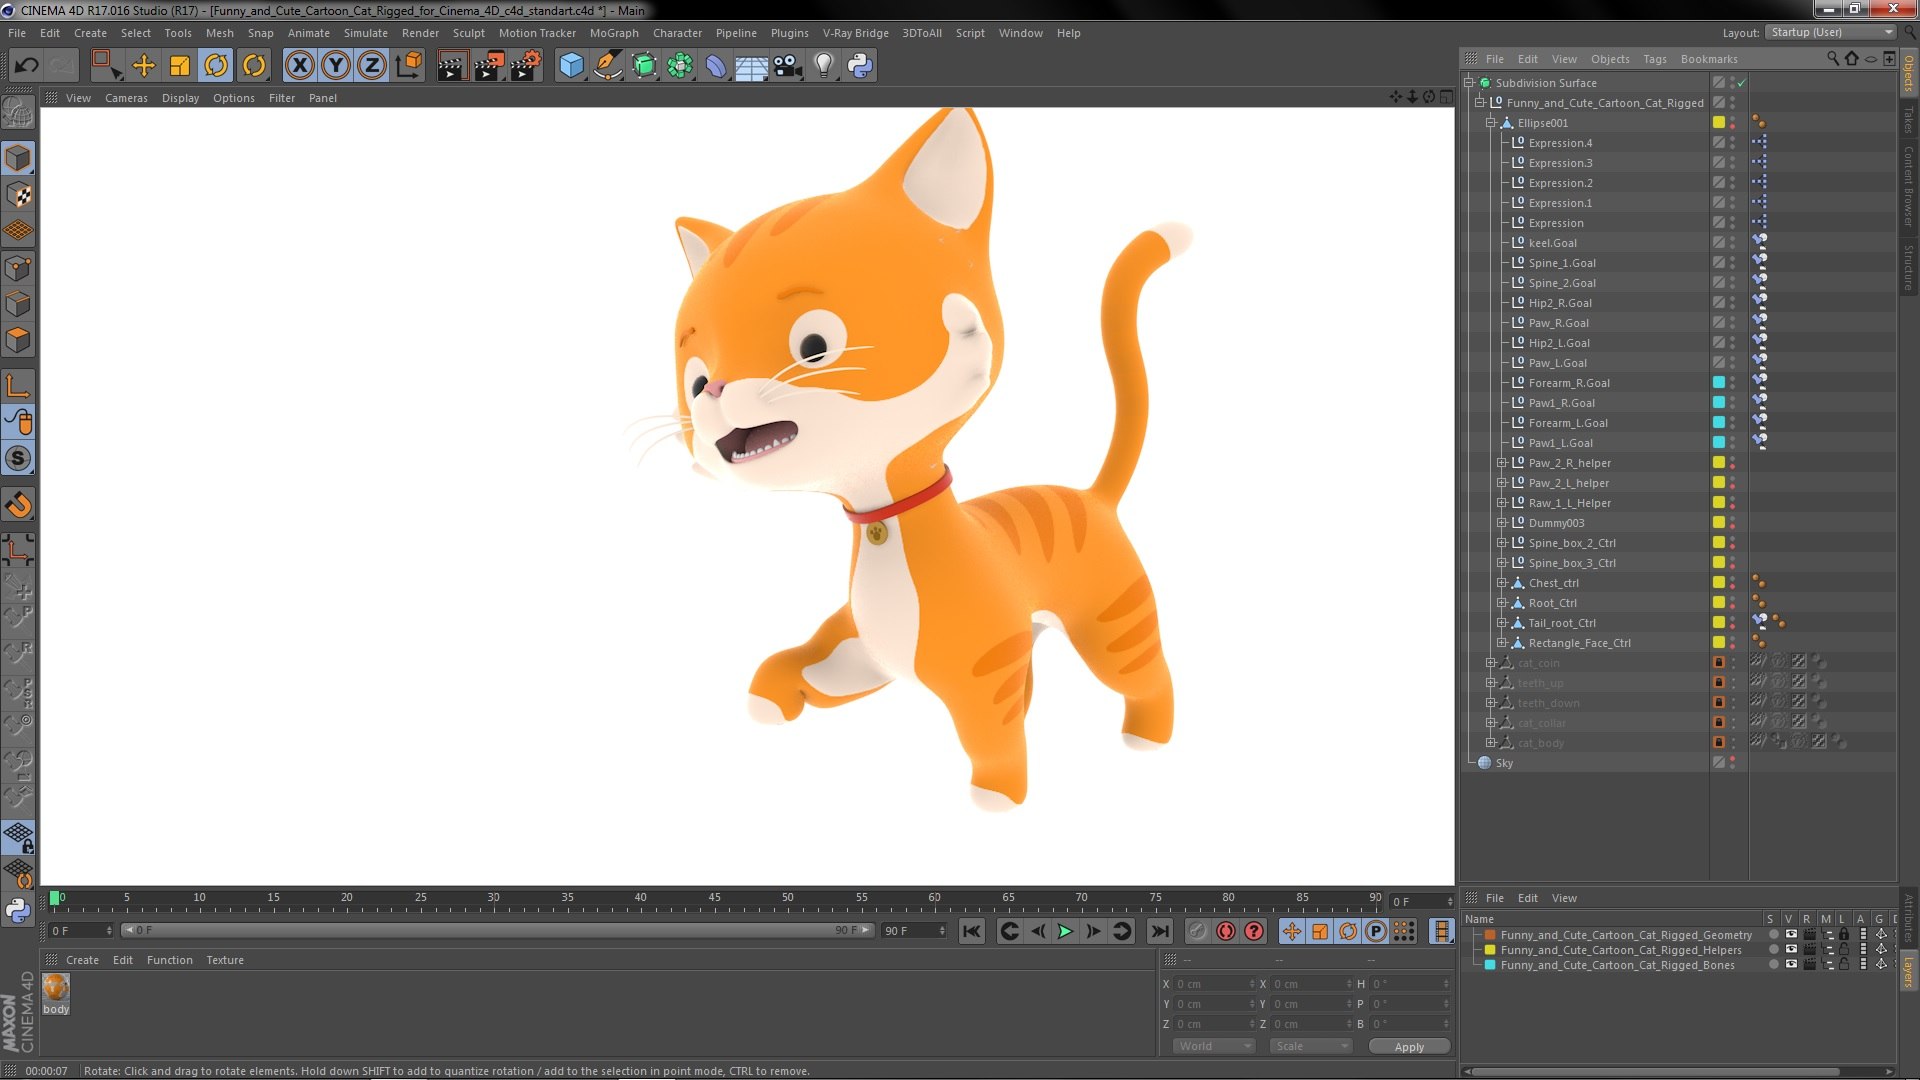
Task: Open the Layout Startup dropdown
Action: coord(1830,32)
